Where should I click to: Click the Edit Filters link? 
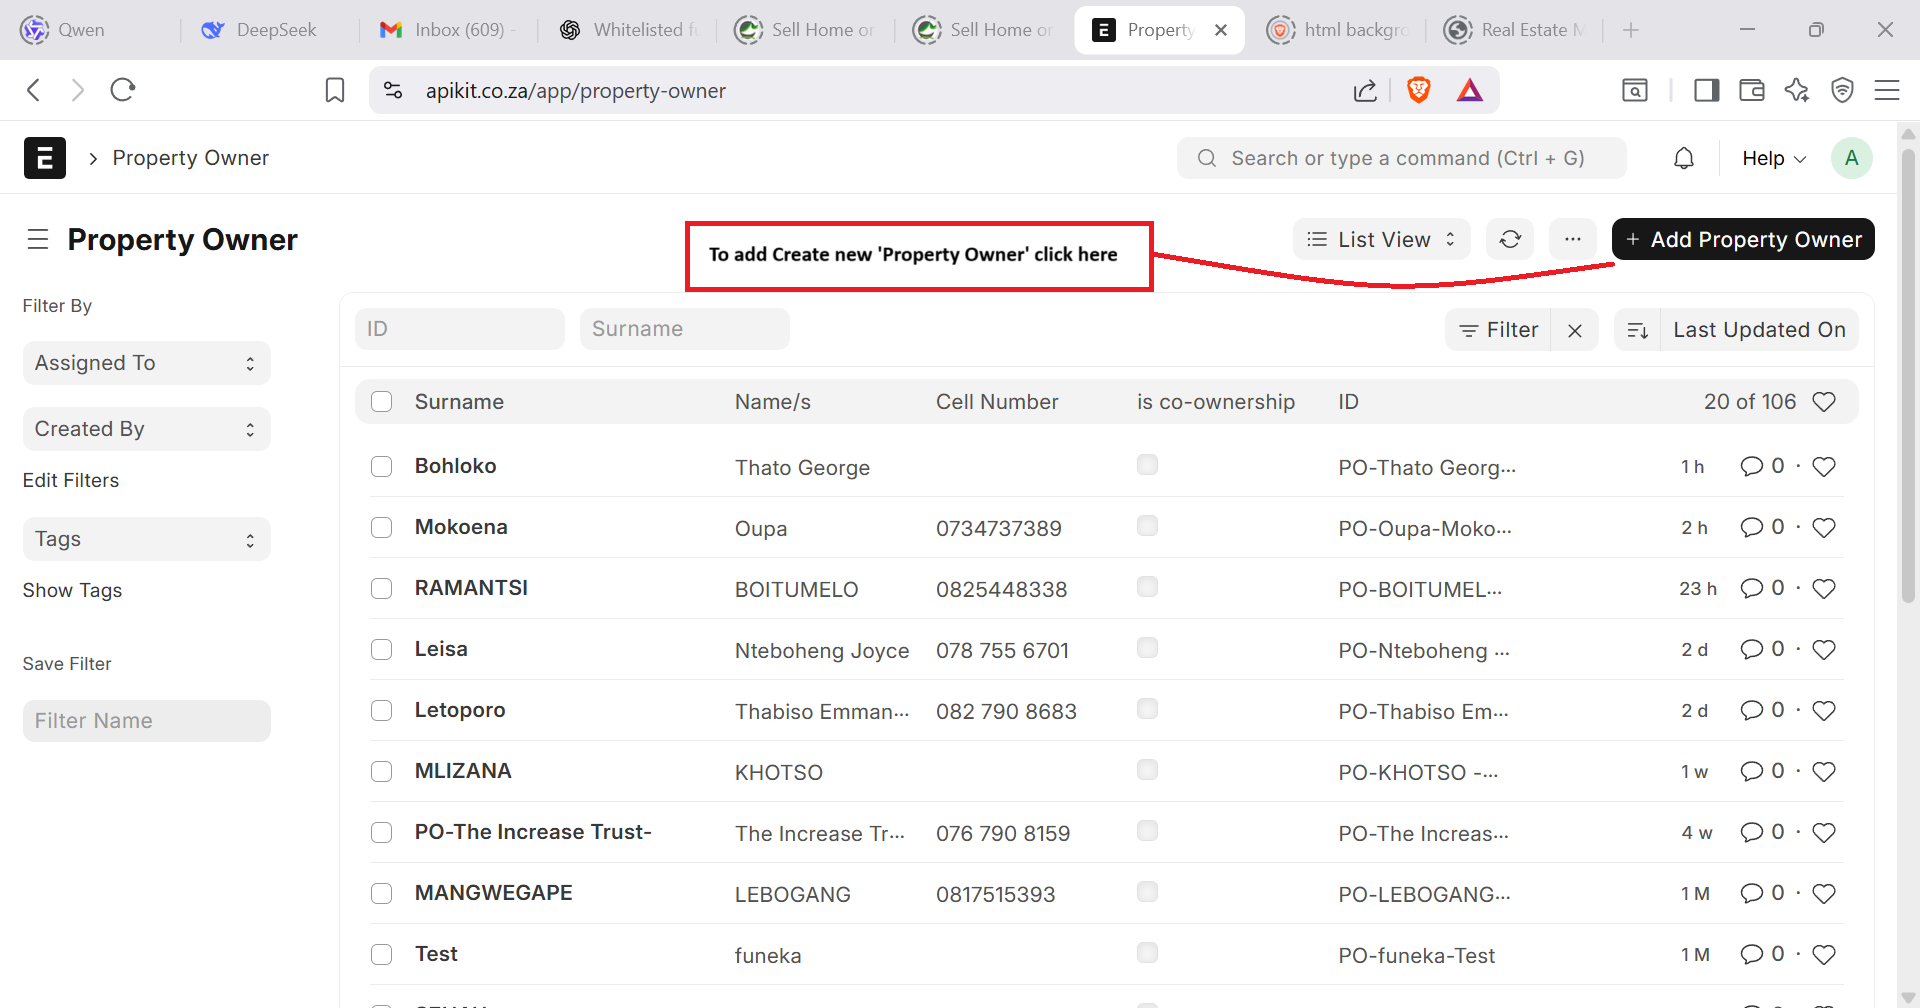tap(71, 480)
